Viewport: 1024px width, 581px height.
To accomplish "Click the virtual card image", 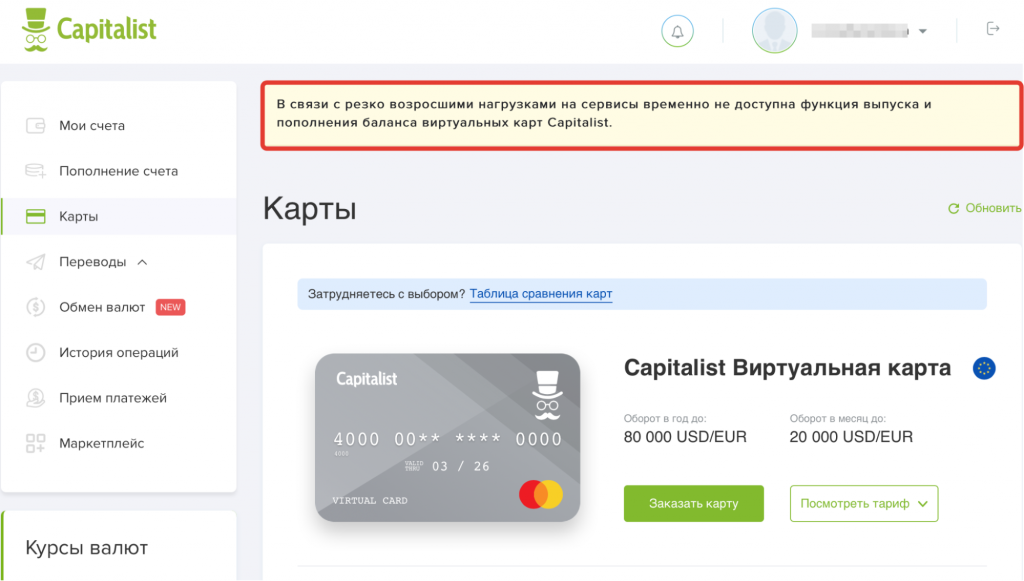I will point(447,437).
